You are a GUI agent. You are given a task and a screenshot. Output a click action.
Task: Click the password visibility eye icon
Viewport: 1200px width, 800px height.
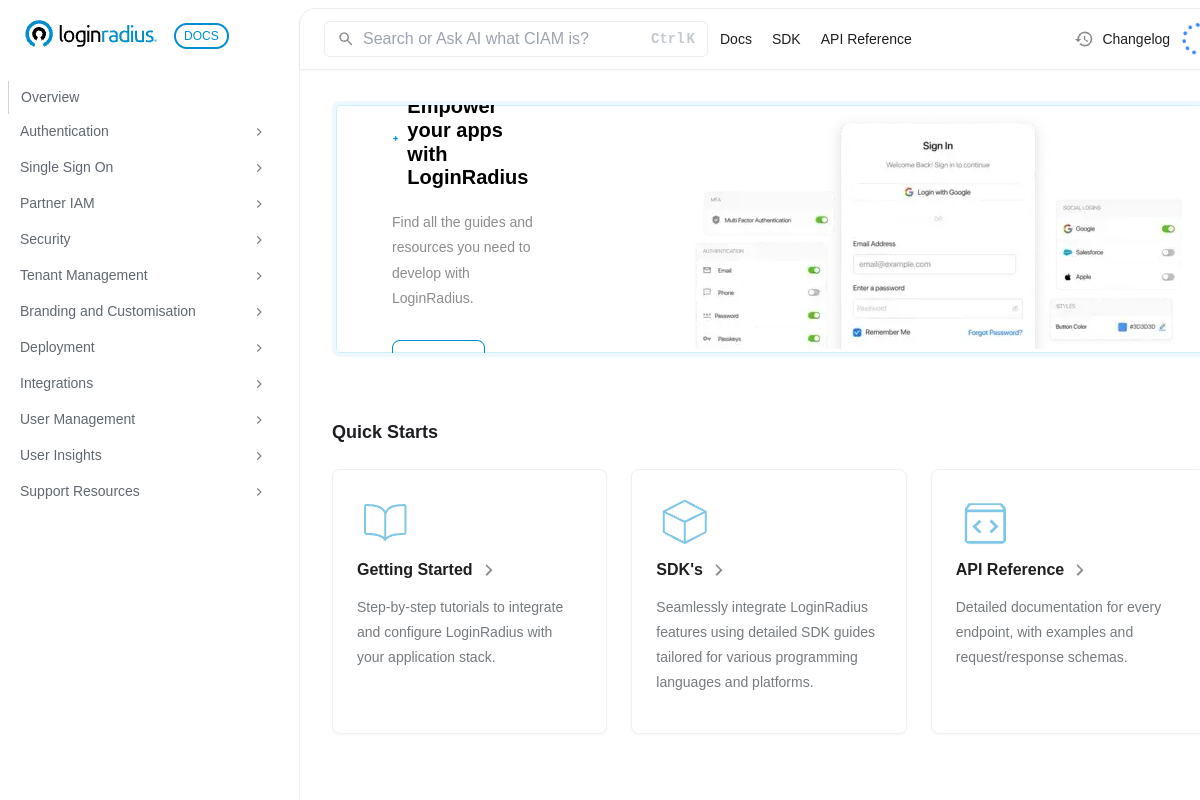(x=1015, y=308)
